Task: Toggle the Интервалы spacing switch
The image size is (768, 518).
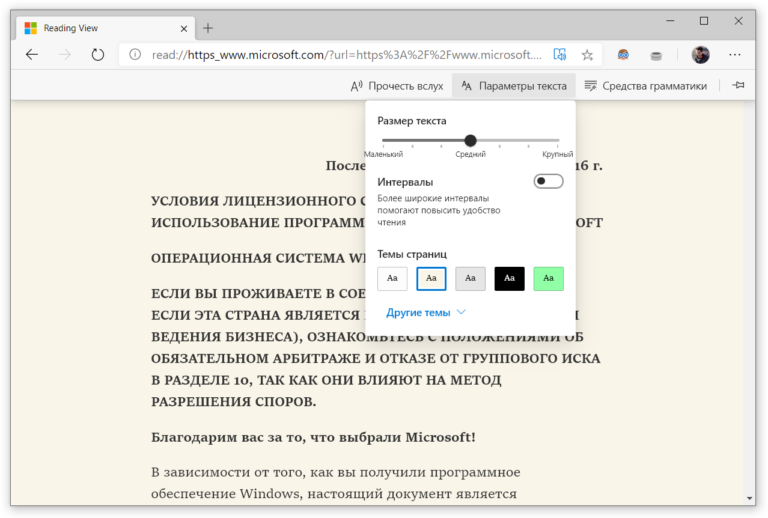Action: click(x=548, y=181)
